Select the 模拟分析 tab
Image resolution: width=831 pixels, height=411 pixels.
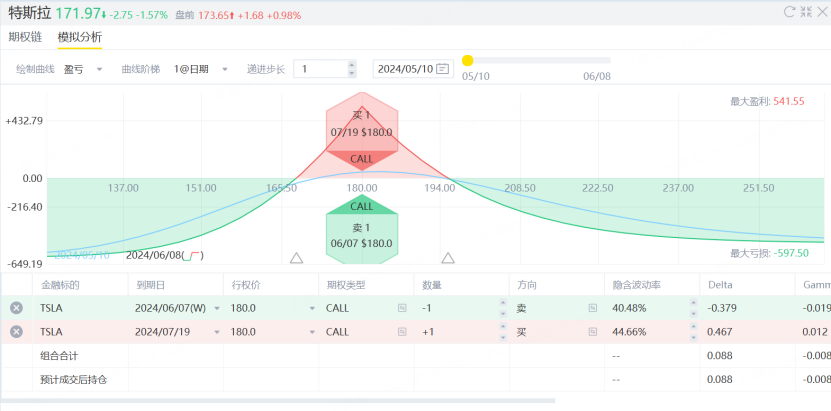79,37
